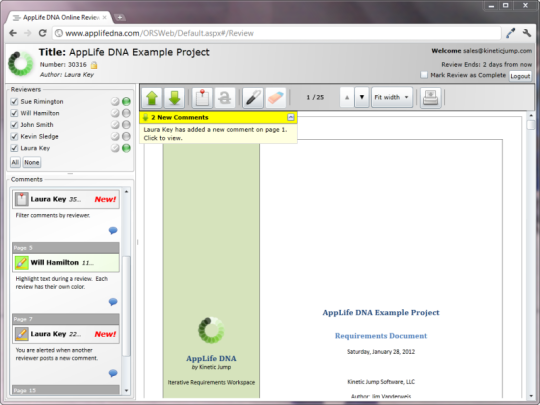Click the green up arrow previous comment icon
The width and height of the screenshot is (540, 405).
click(152, 97)
